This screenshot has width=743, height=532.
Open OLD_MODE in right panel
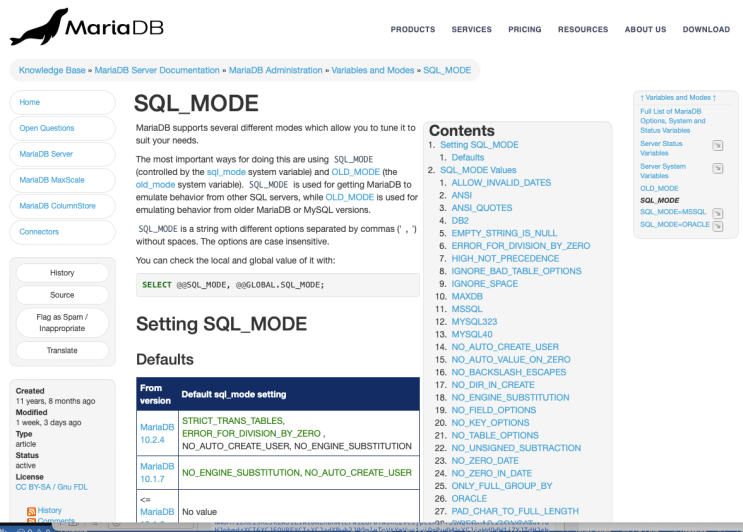[659, 189]
